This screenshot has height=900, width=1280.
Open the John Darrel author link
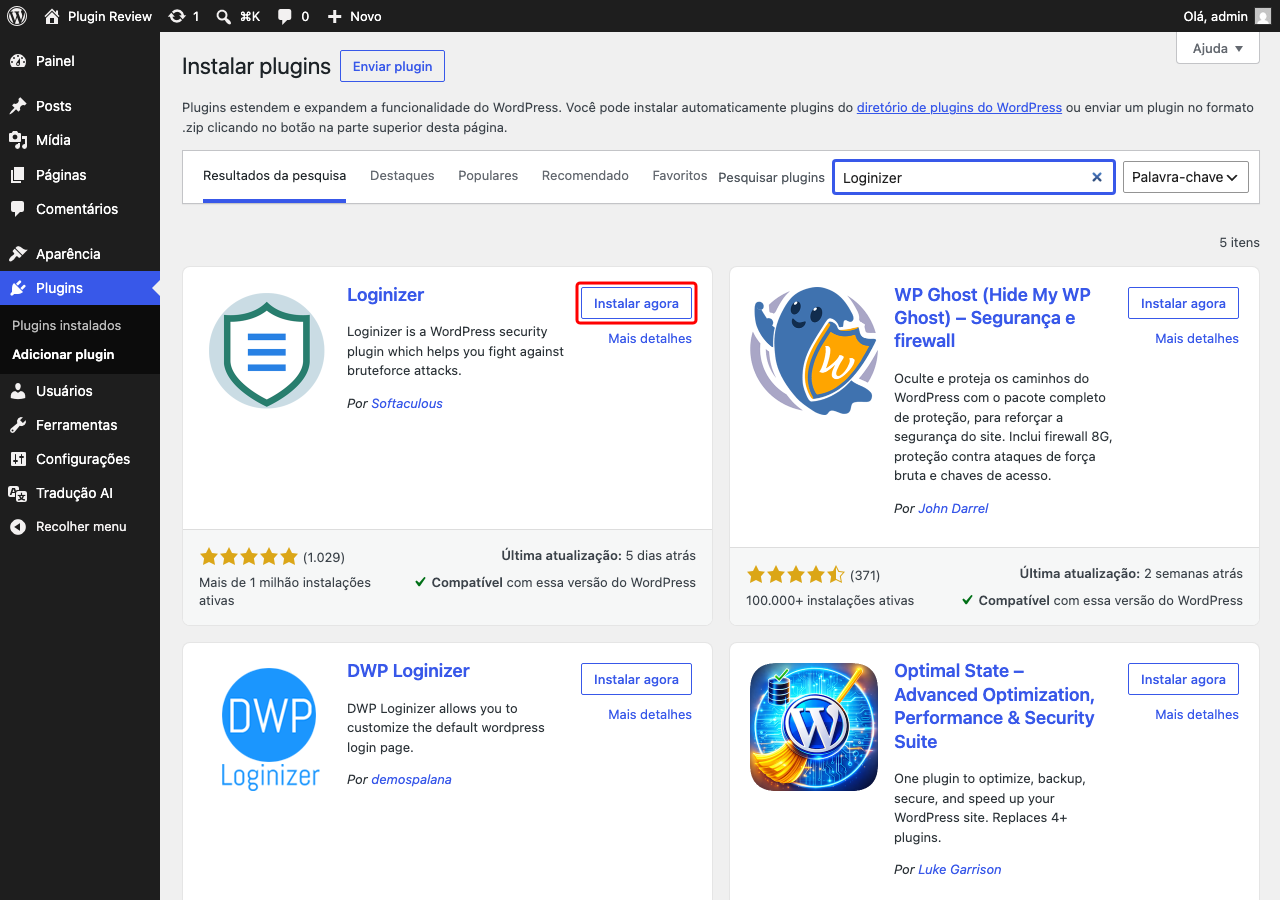pos(953,508)
